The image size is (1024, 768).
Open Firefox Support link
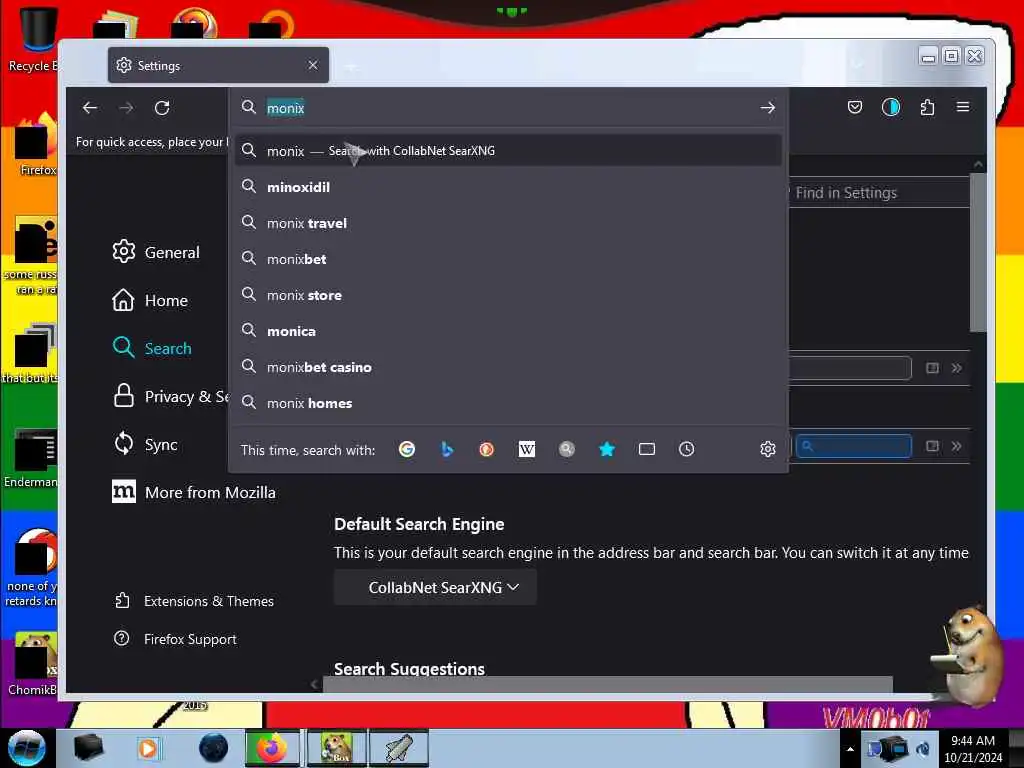click(x=175, y=639)
